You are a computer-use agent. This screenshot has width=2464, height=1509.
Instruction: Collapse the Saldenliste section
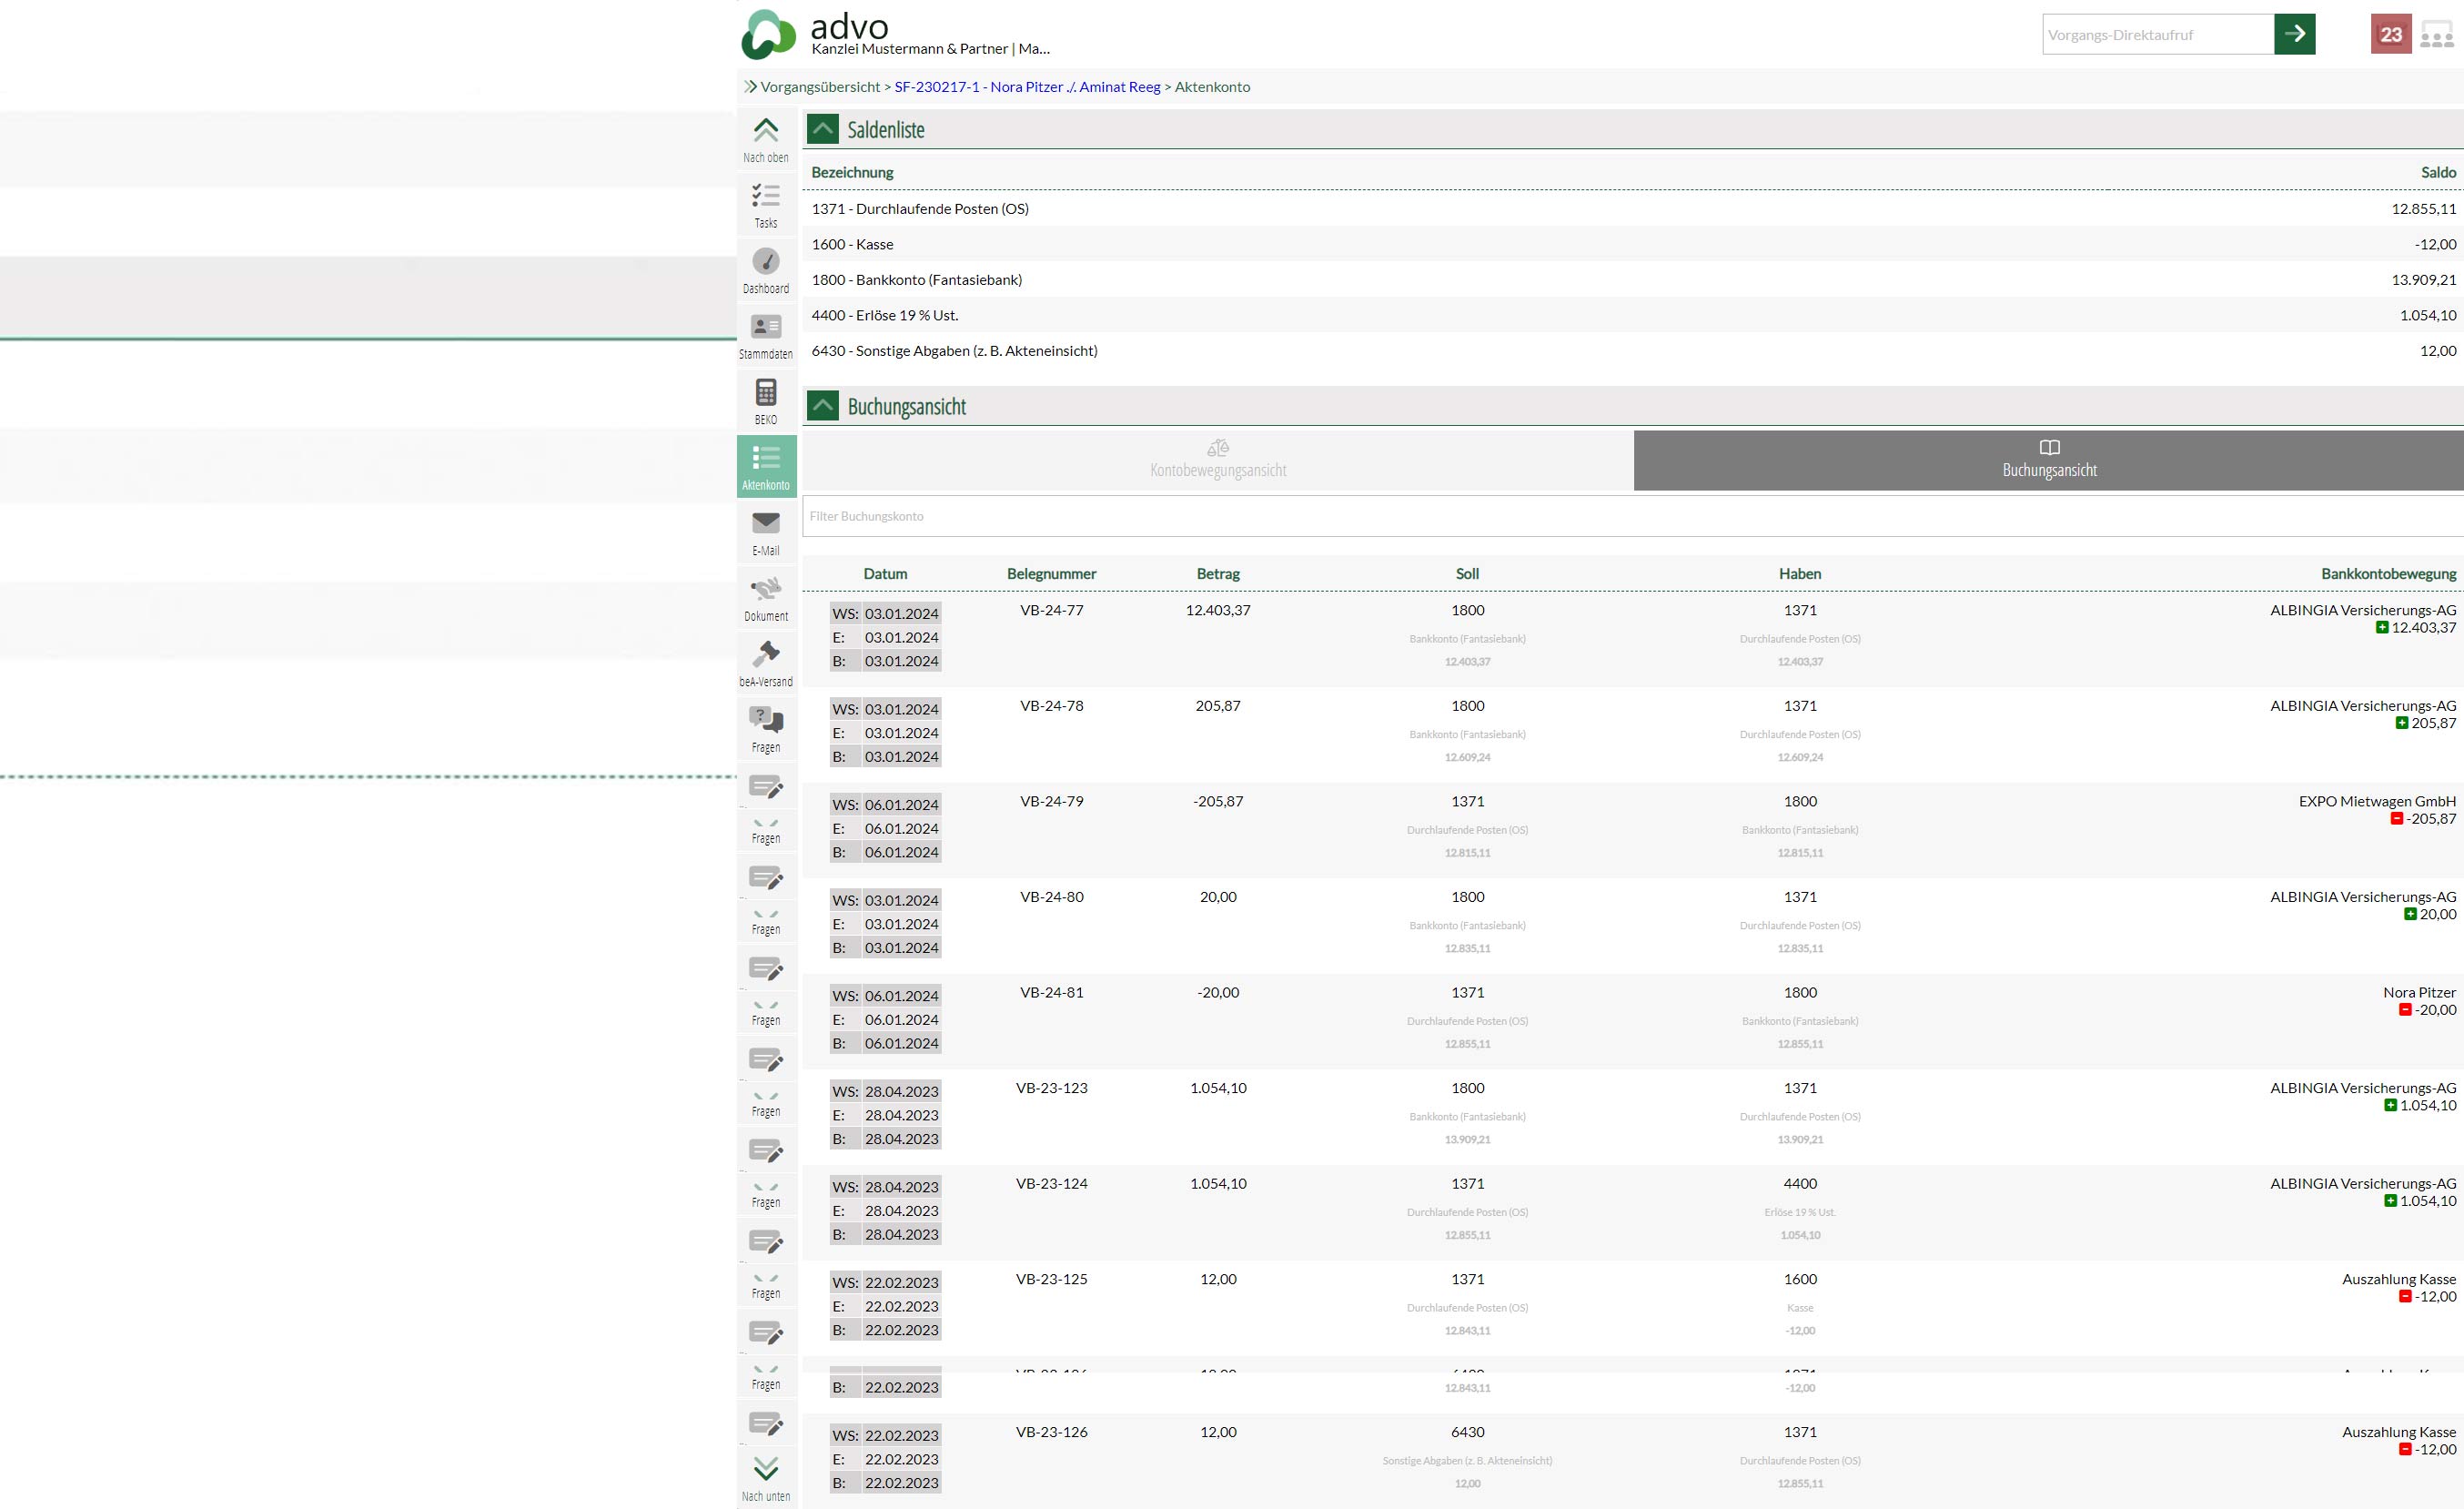(x=822, y=129)
